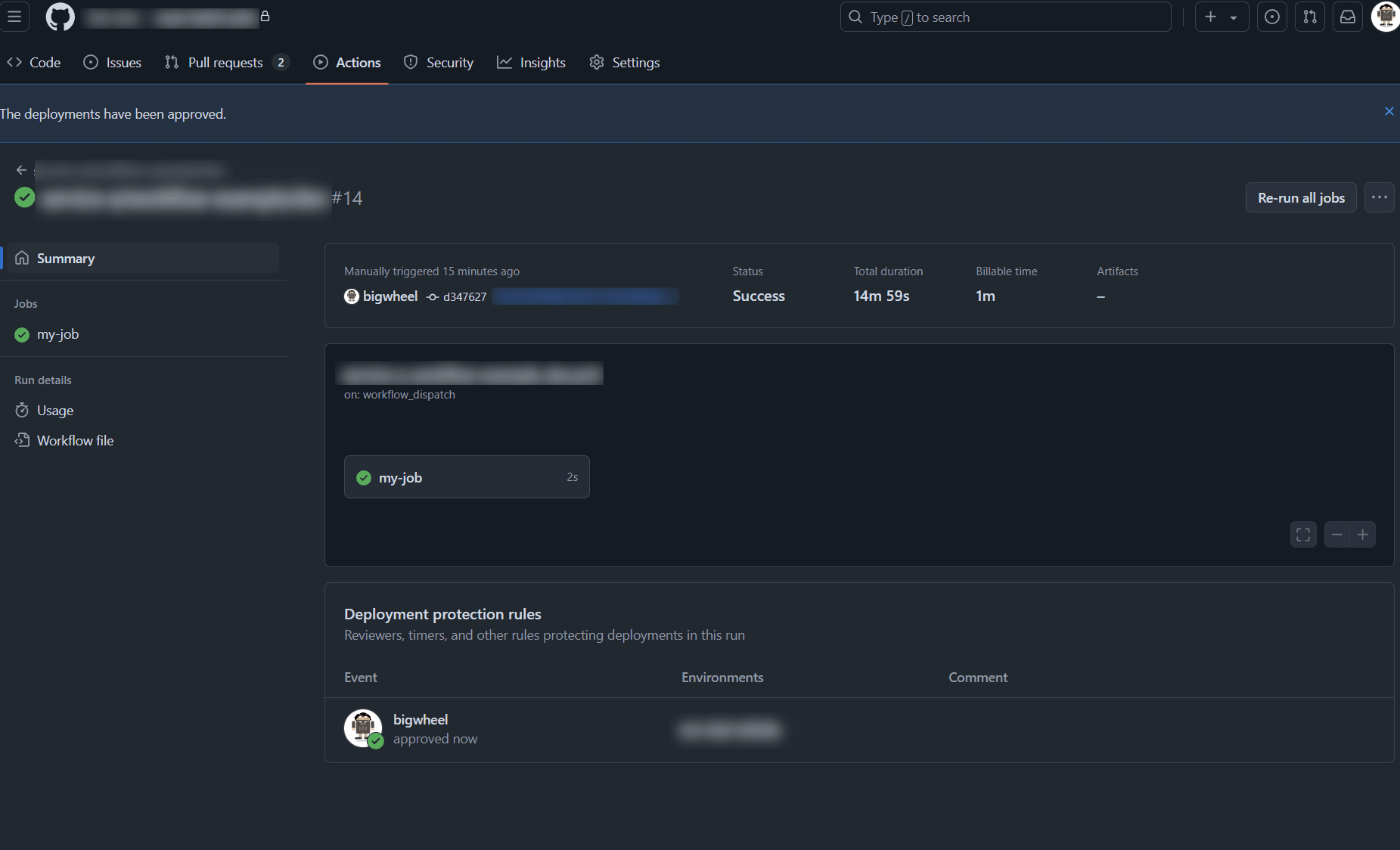Go back using the left arrow link
This screenshot has height=850, width=1400.
click(21, 170)
